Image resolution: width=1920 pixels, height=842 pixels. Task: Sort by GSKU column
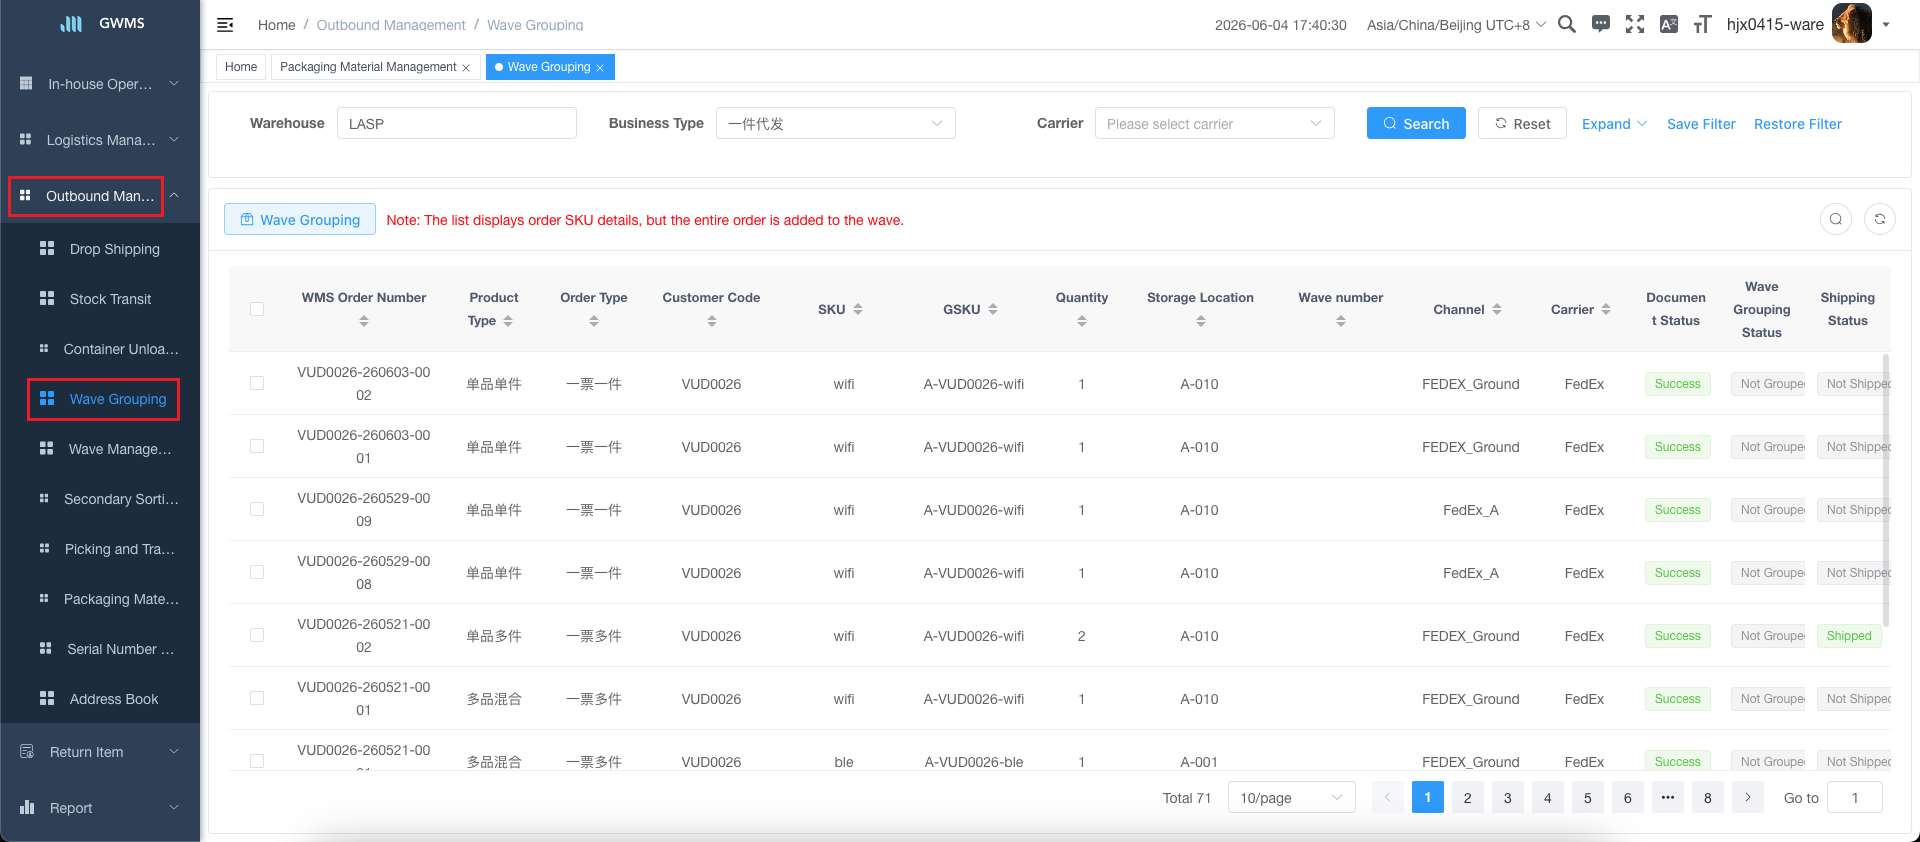993,309
